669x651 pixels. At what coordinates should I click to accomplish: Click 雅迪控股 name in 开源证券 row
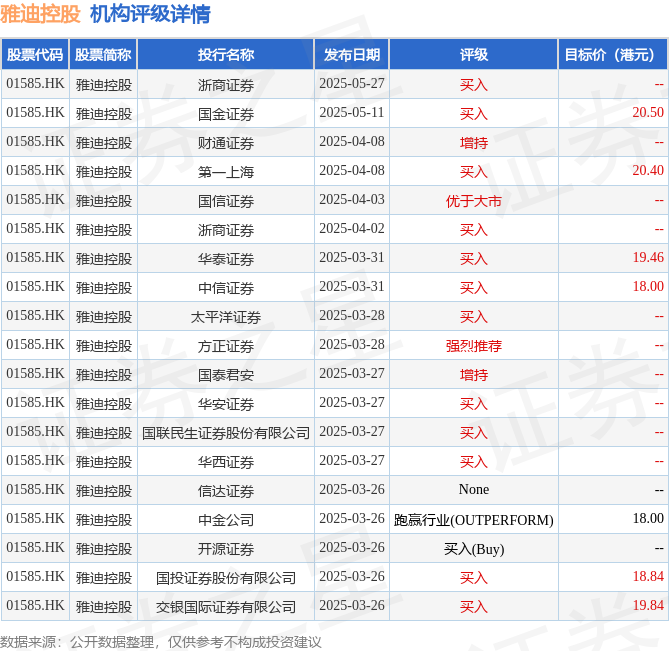[x=104, y=549]
